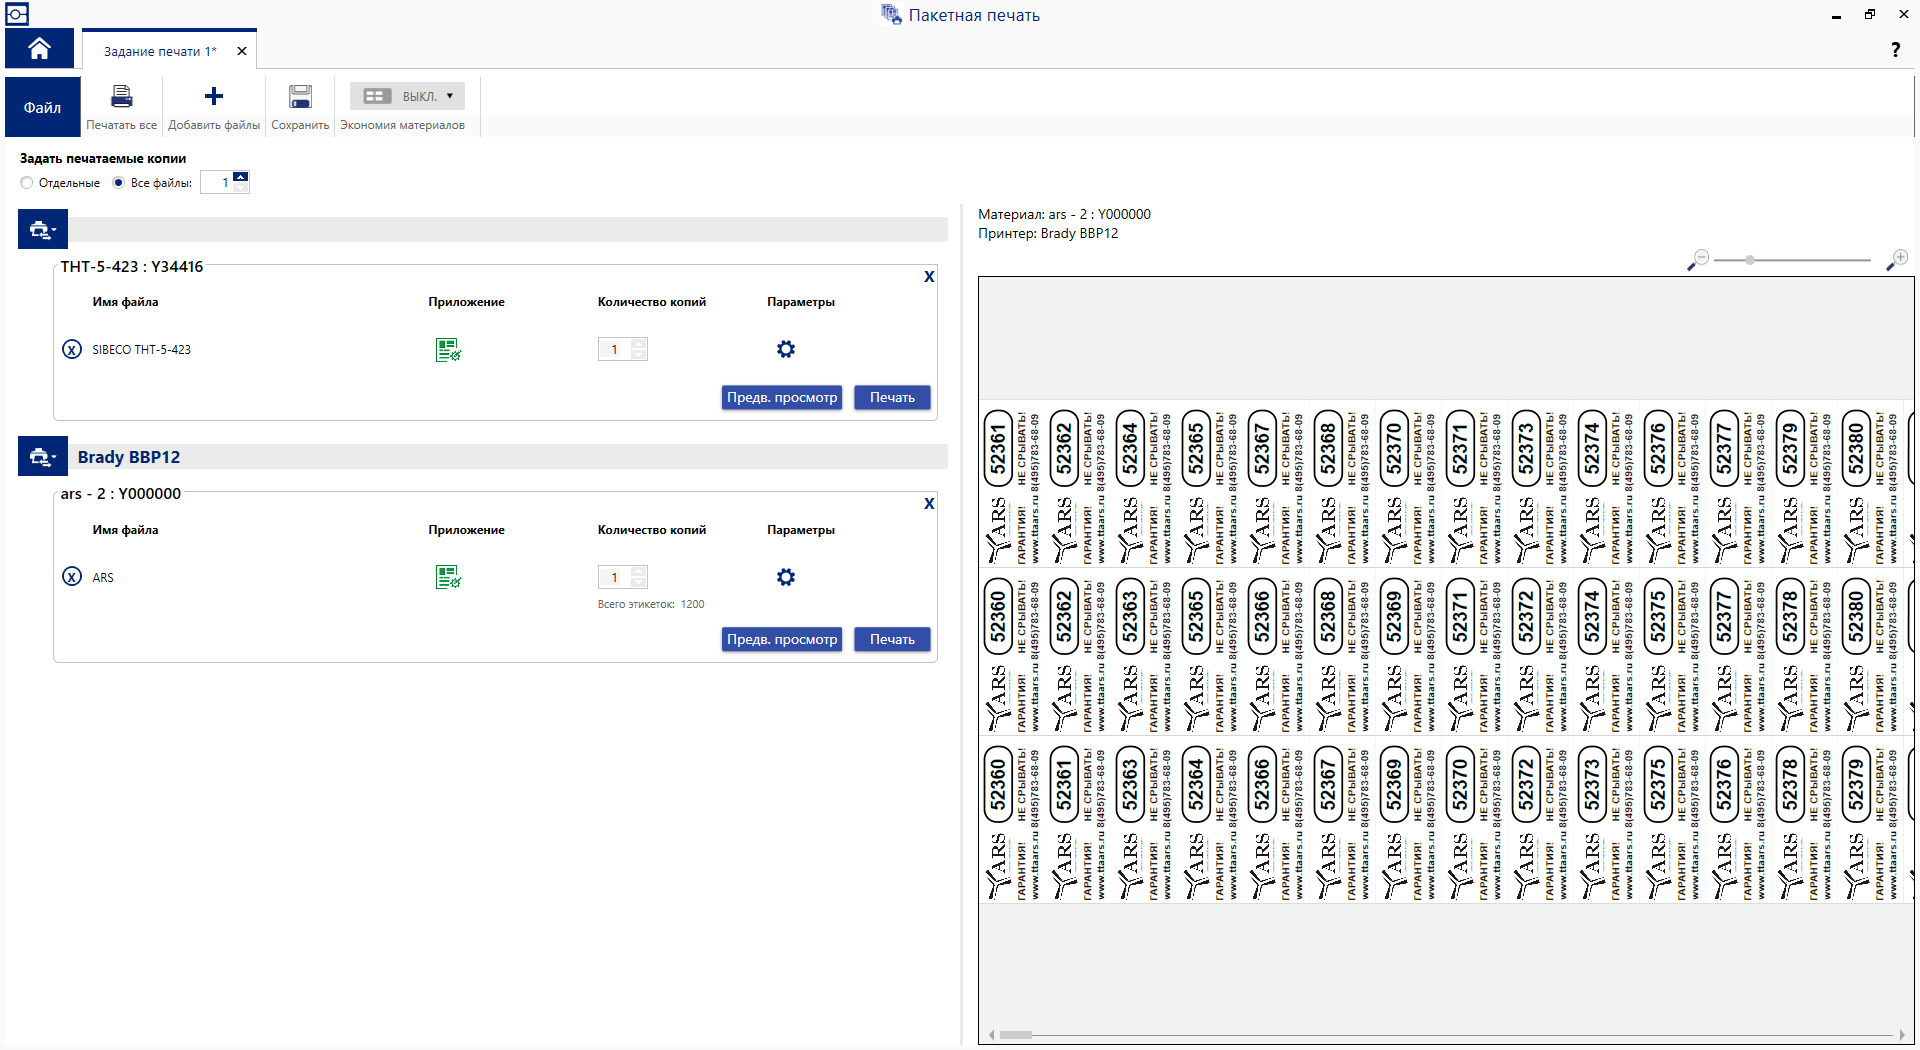The image size is (1920, 1050).
Task: Click Печать button for THT-5-423 job
Action: [x=891, y=397]
